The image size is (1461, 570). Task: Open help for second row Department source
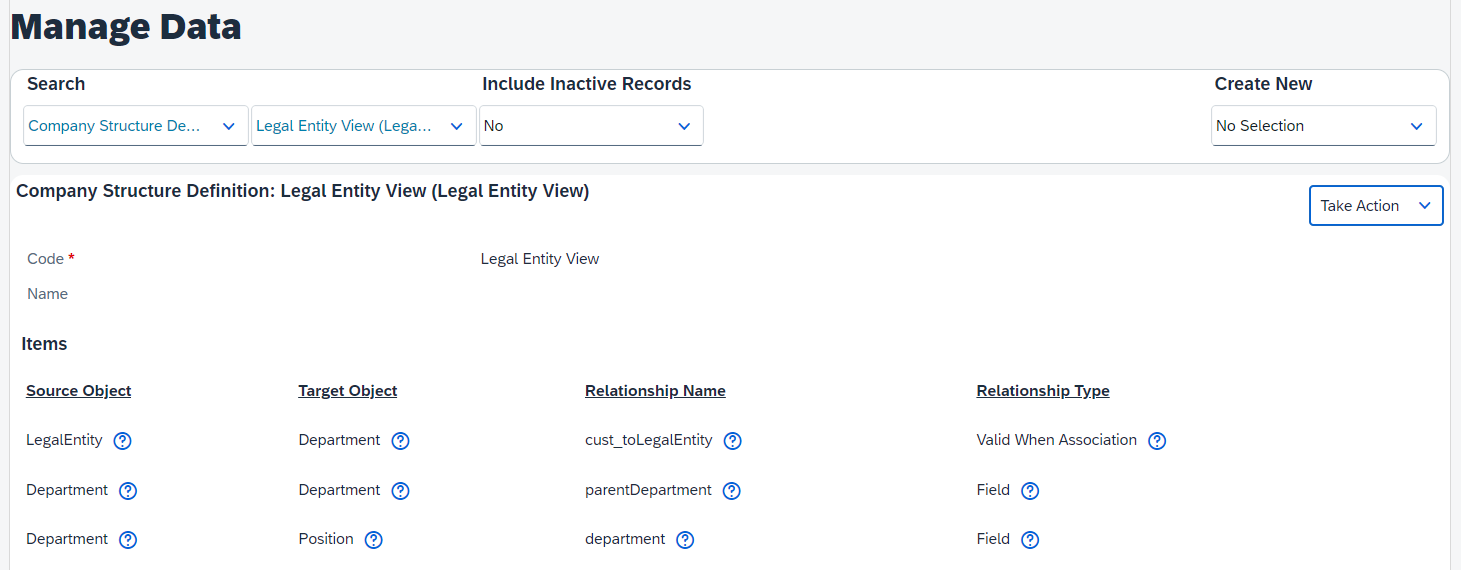coord(128,491)
